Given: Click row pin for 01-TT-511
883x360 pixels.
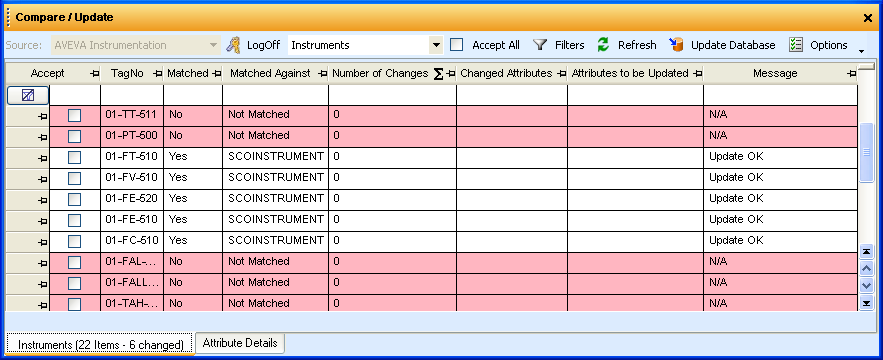Looking at the screenshot, I should [42, 116].
